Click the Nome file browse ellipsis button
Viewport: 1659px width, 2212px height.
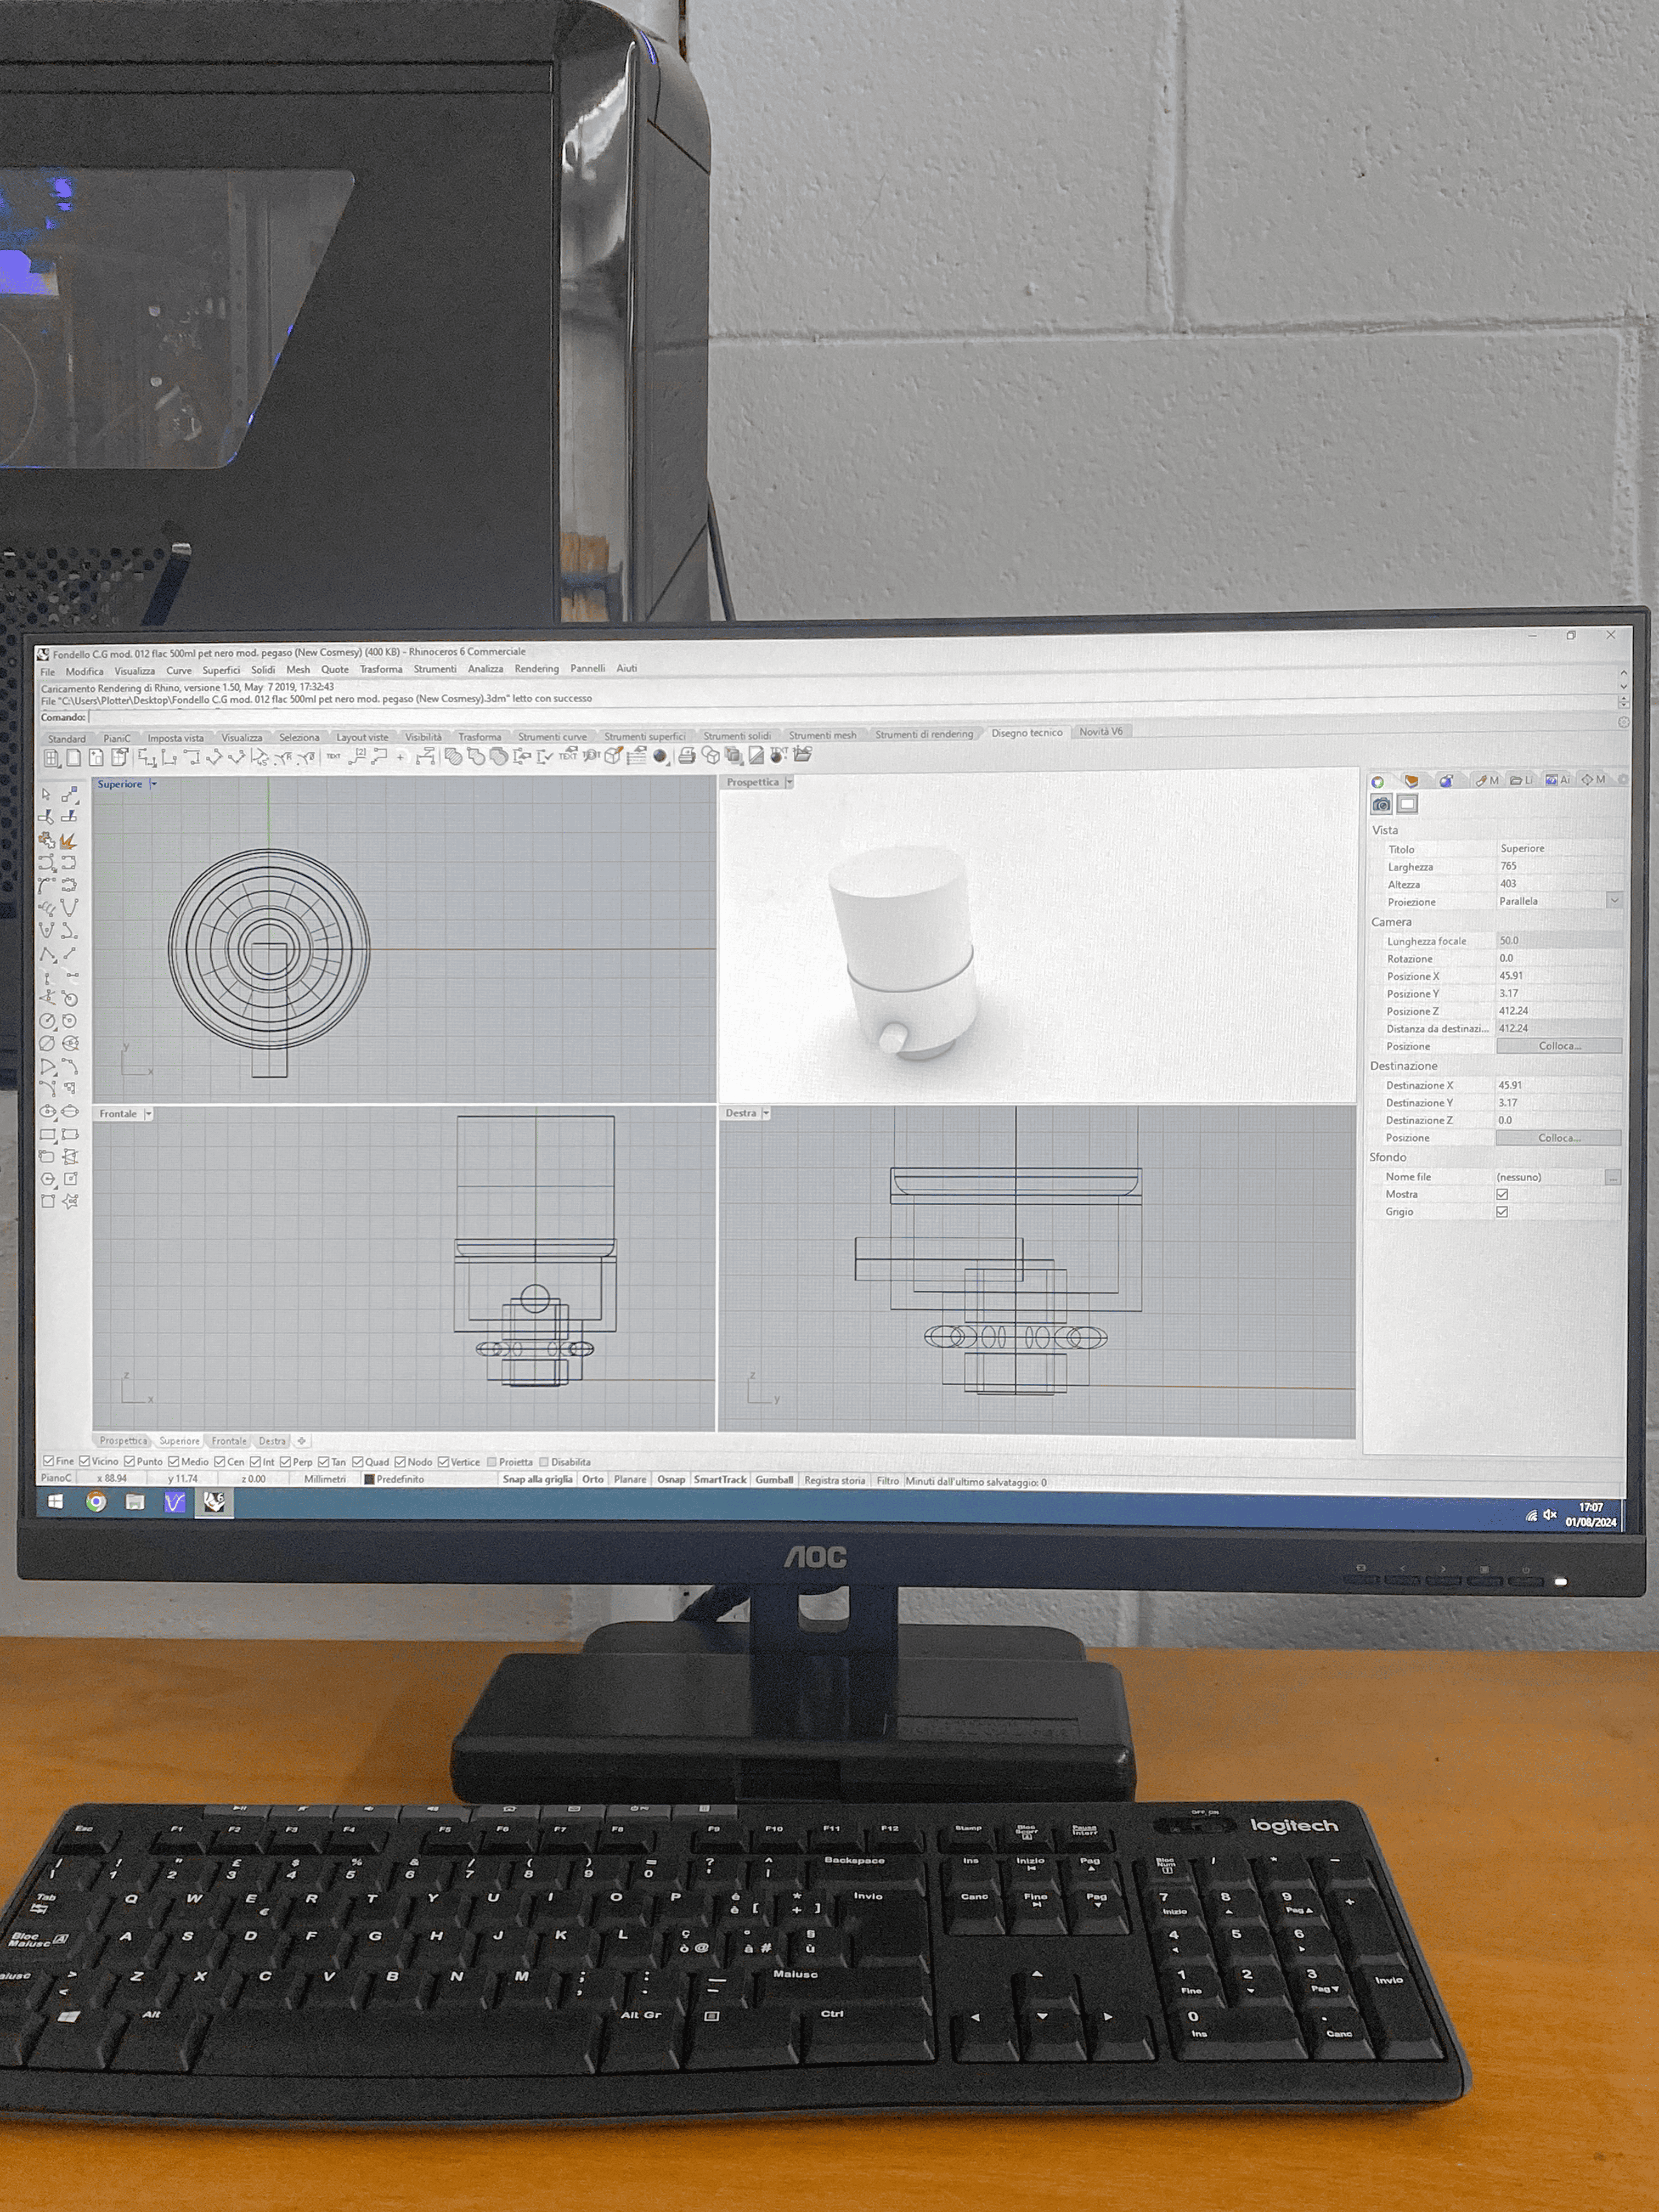(x=1613, y=1177)
